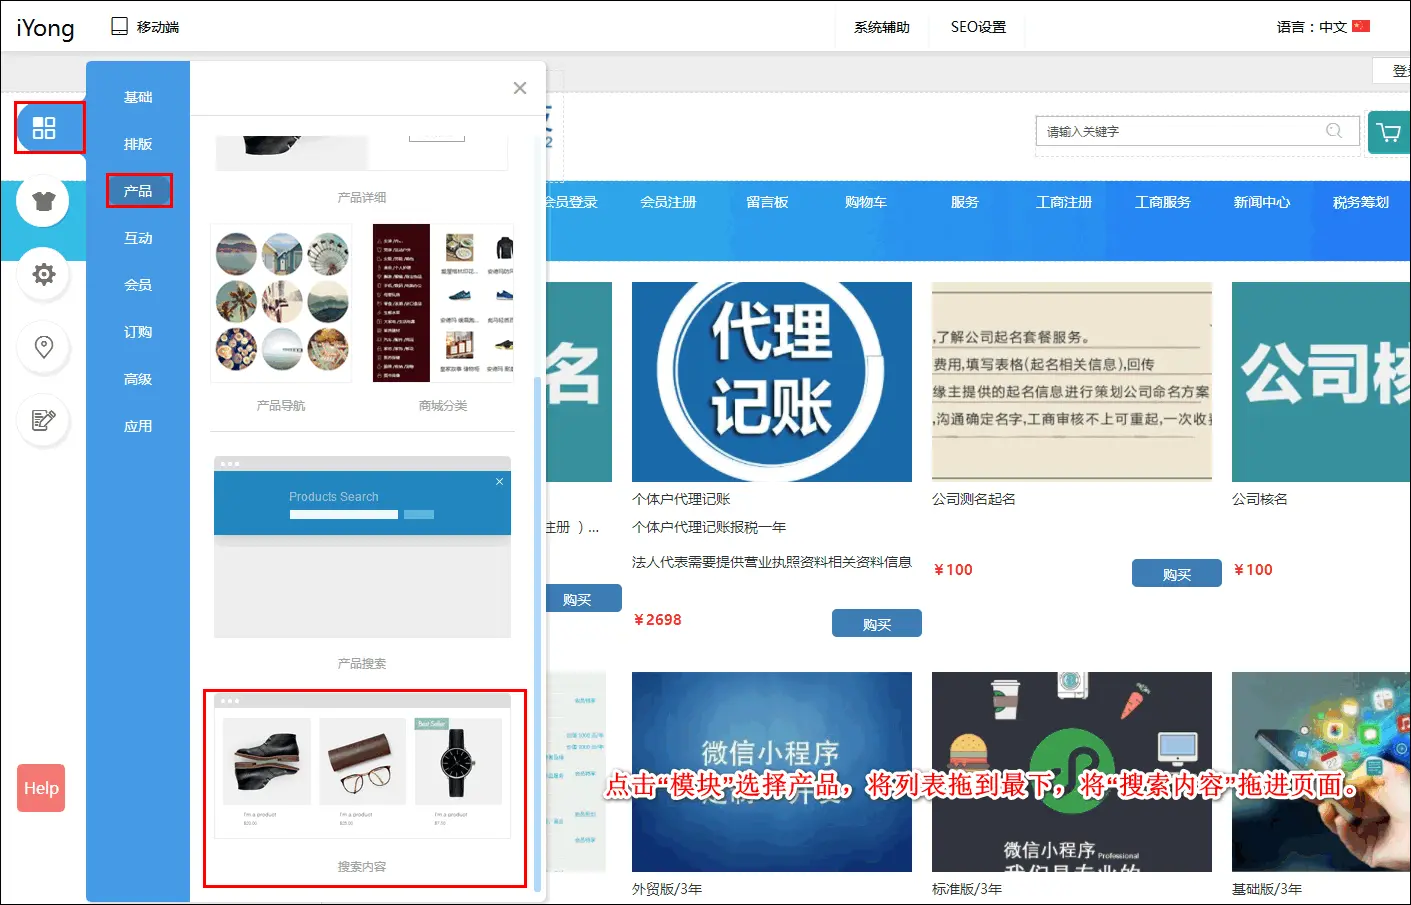Open the edit notepad sidebar icon
The image size is (1411, 905).
pyautogui.click(x=43, y=420)
